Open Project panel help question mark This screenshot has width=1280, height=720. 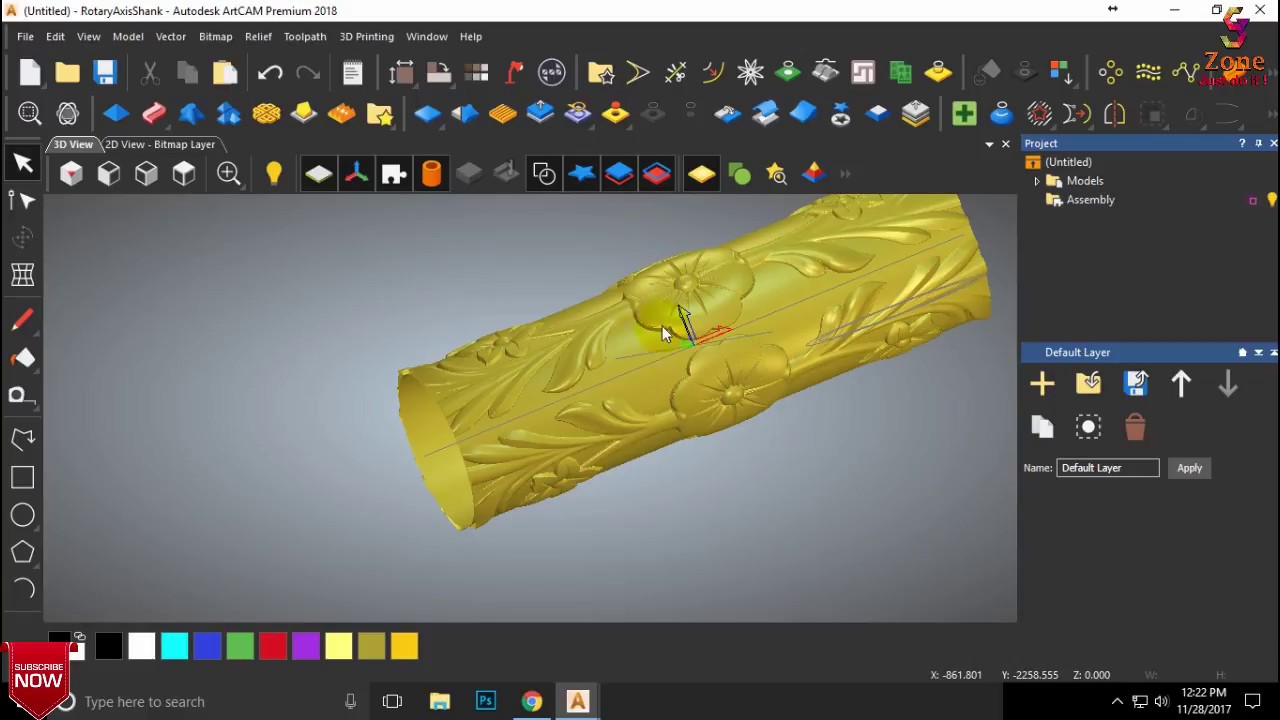1242,143
